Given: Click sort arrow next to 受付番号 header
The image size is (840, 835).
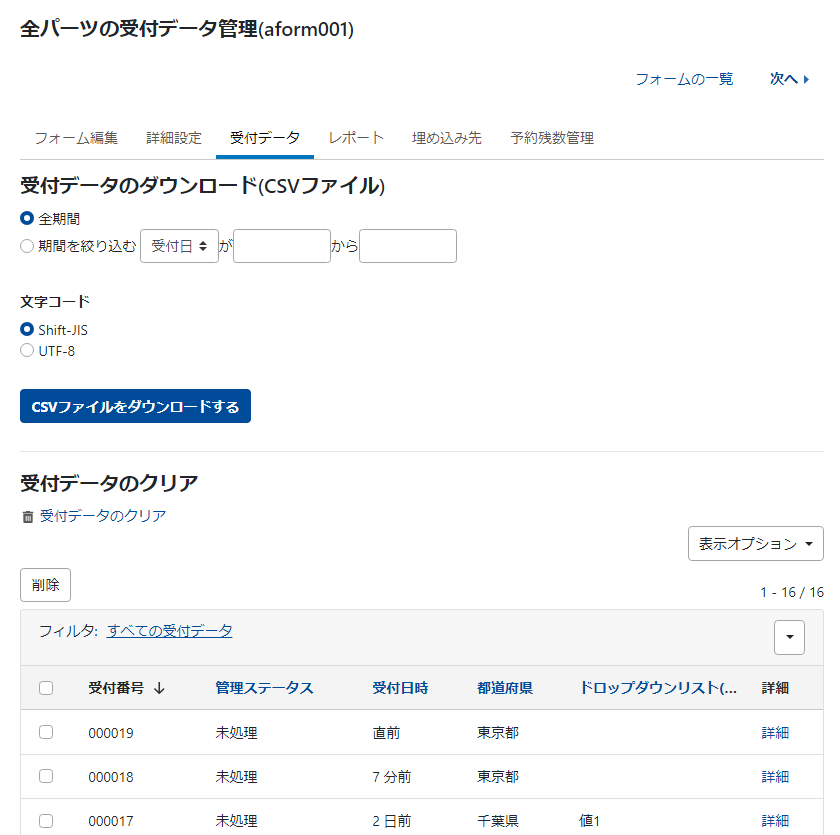Looking at the screenshot, I should click(159, 688).
